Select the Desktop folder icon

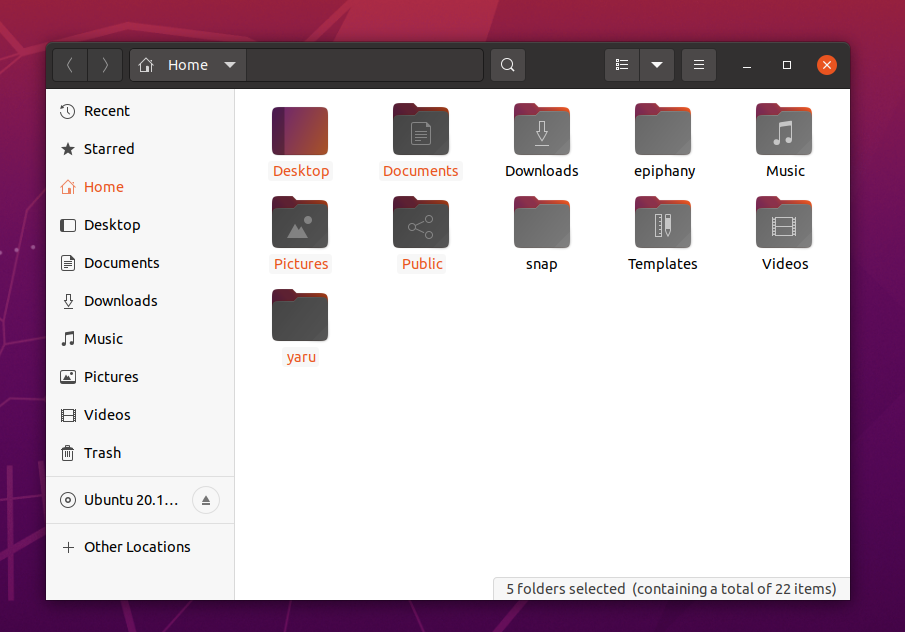300,130
